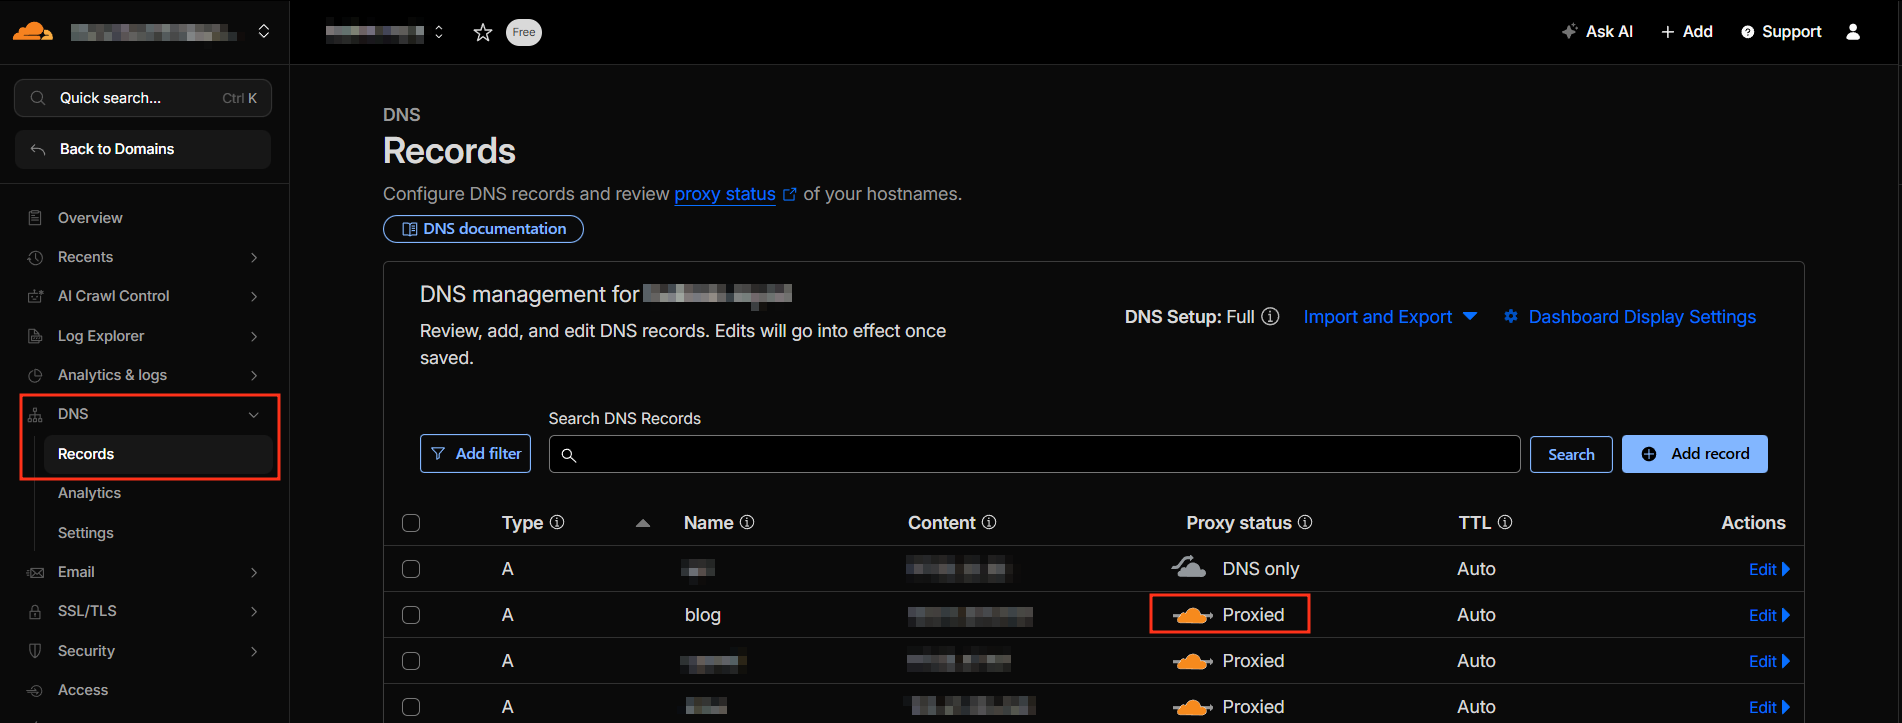This screenshot has height=723, width=1902.
Task: Open the user profile icon
Action: point(1853,32)
